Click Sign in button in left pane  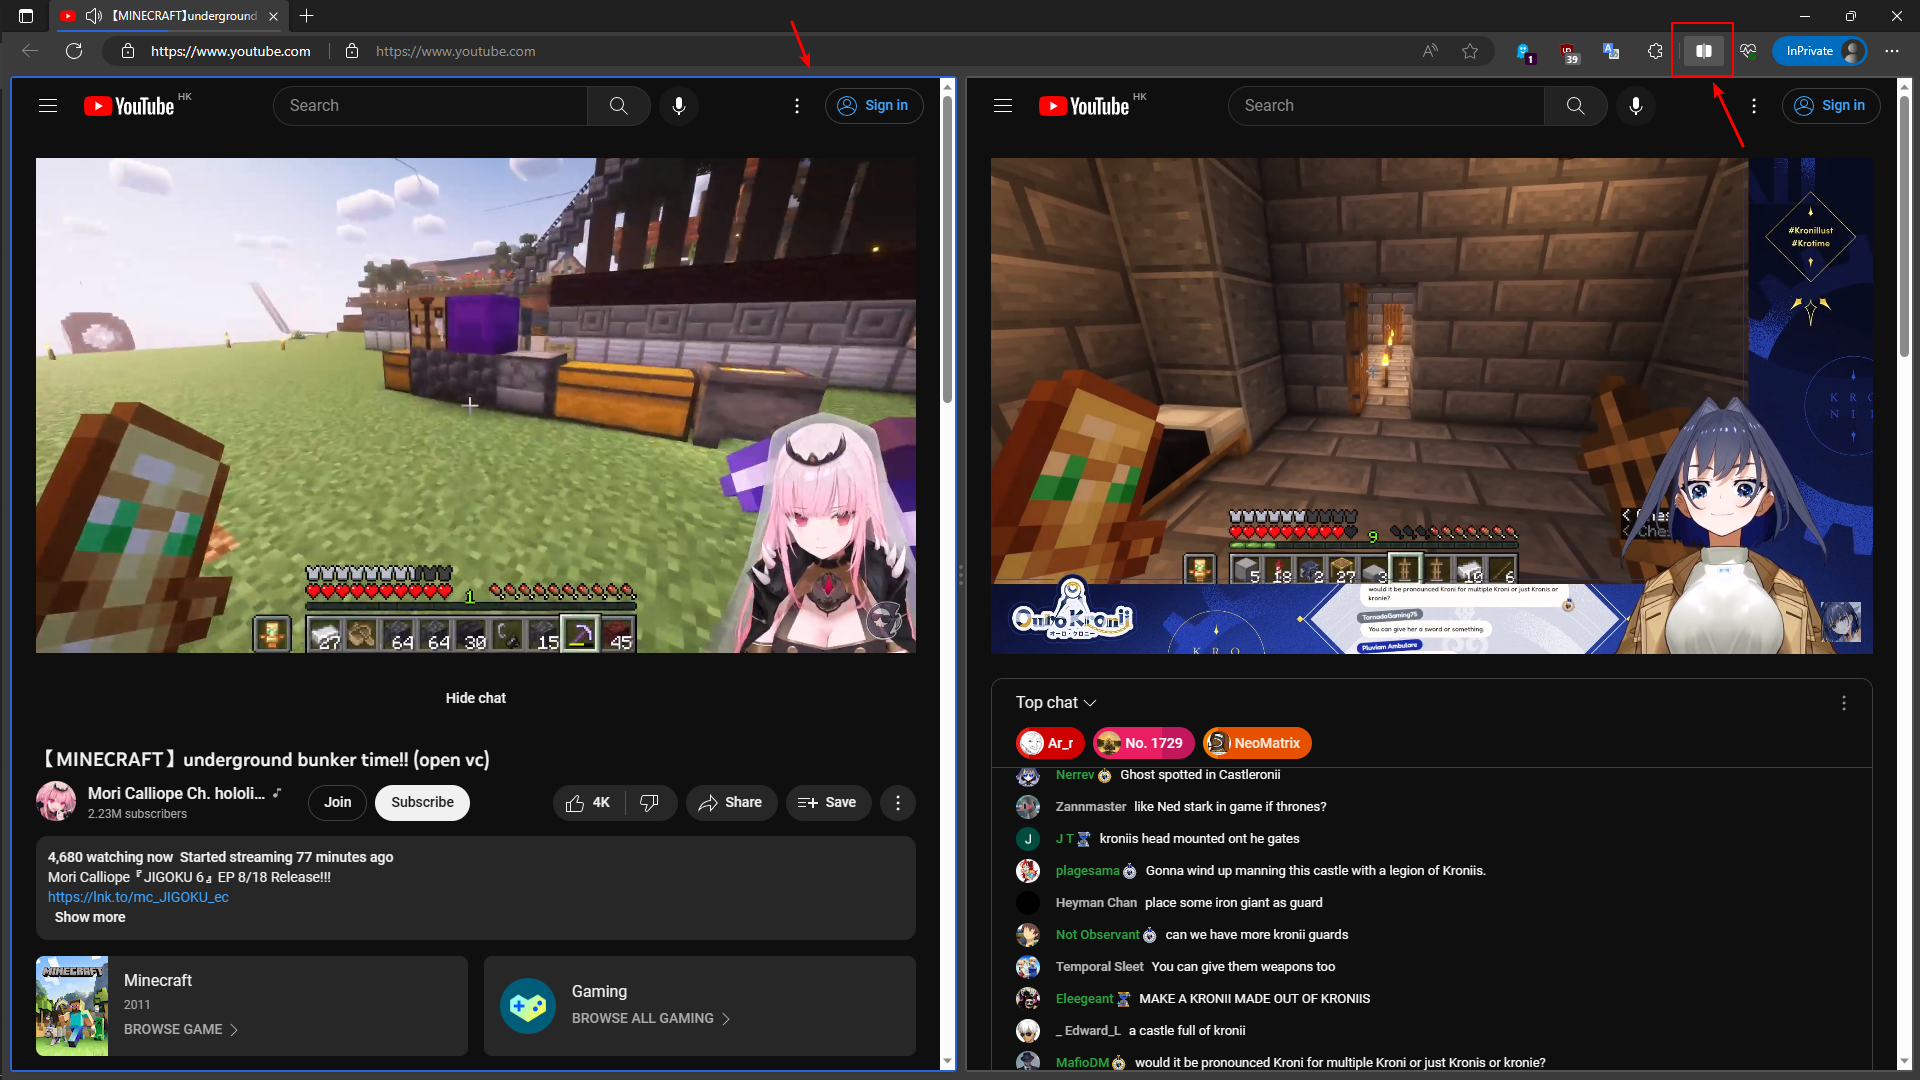(874, 106)
